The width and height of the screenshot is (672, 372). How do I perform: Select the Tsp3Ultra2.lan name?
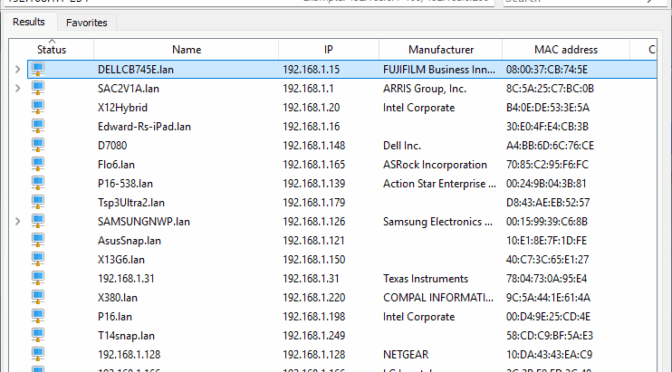click(131, 202)
